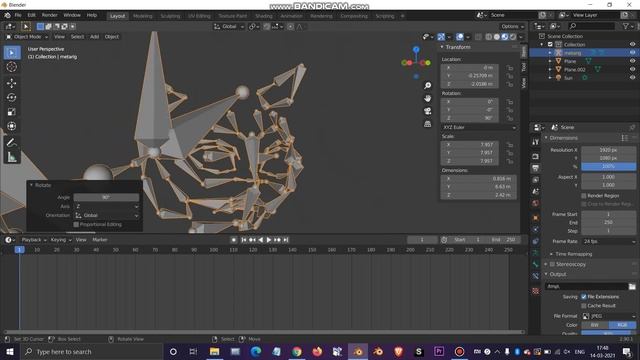640x360 pixels.
Task: Jump to the end frame
Action: pos(286,240)
